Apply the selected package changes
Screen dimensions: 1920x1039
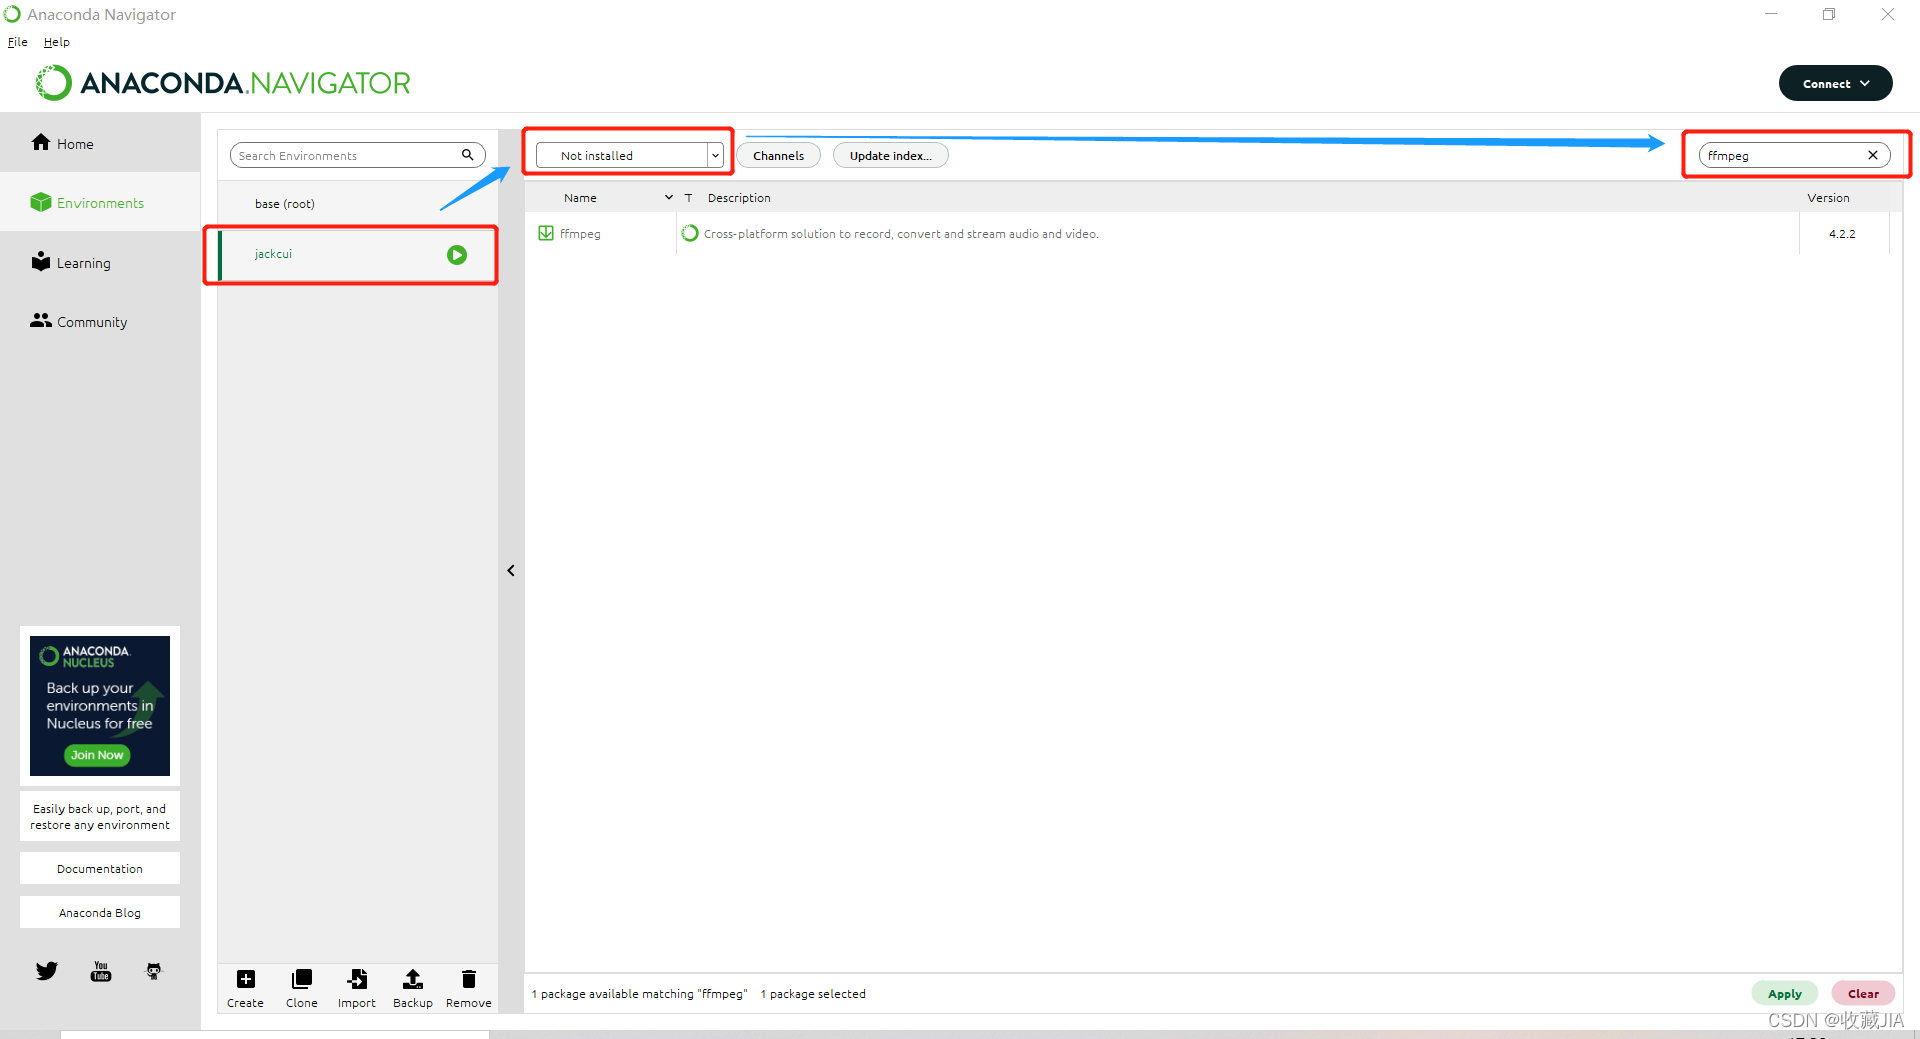point(1784,993)
